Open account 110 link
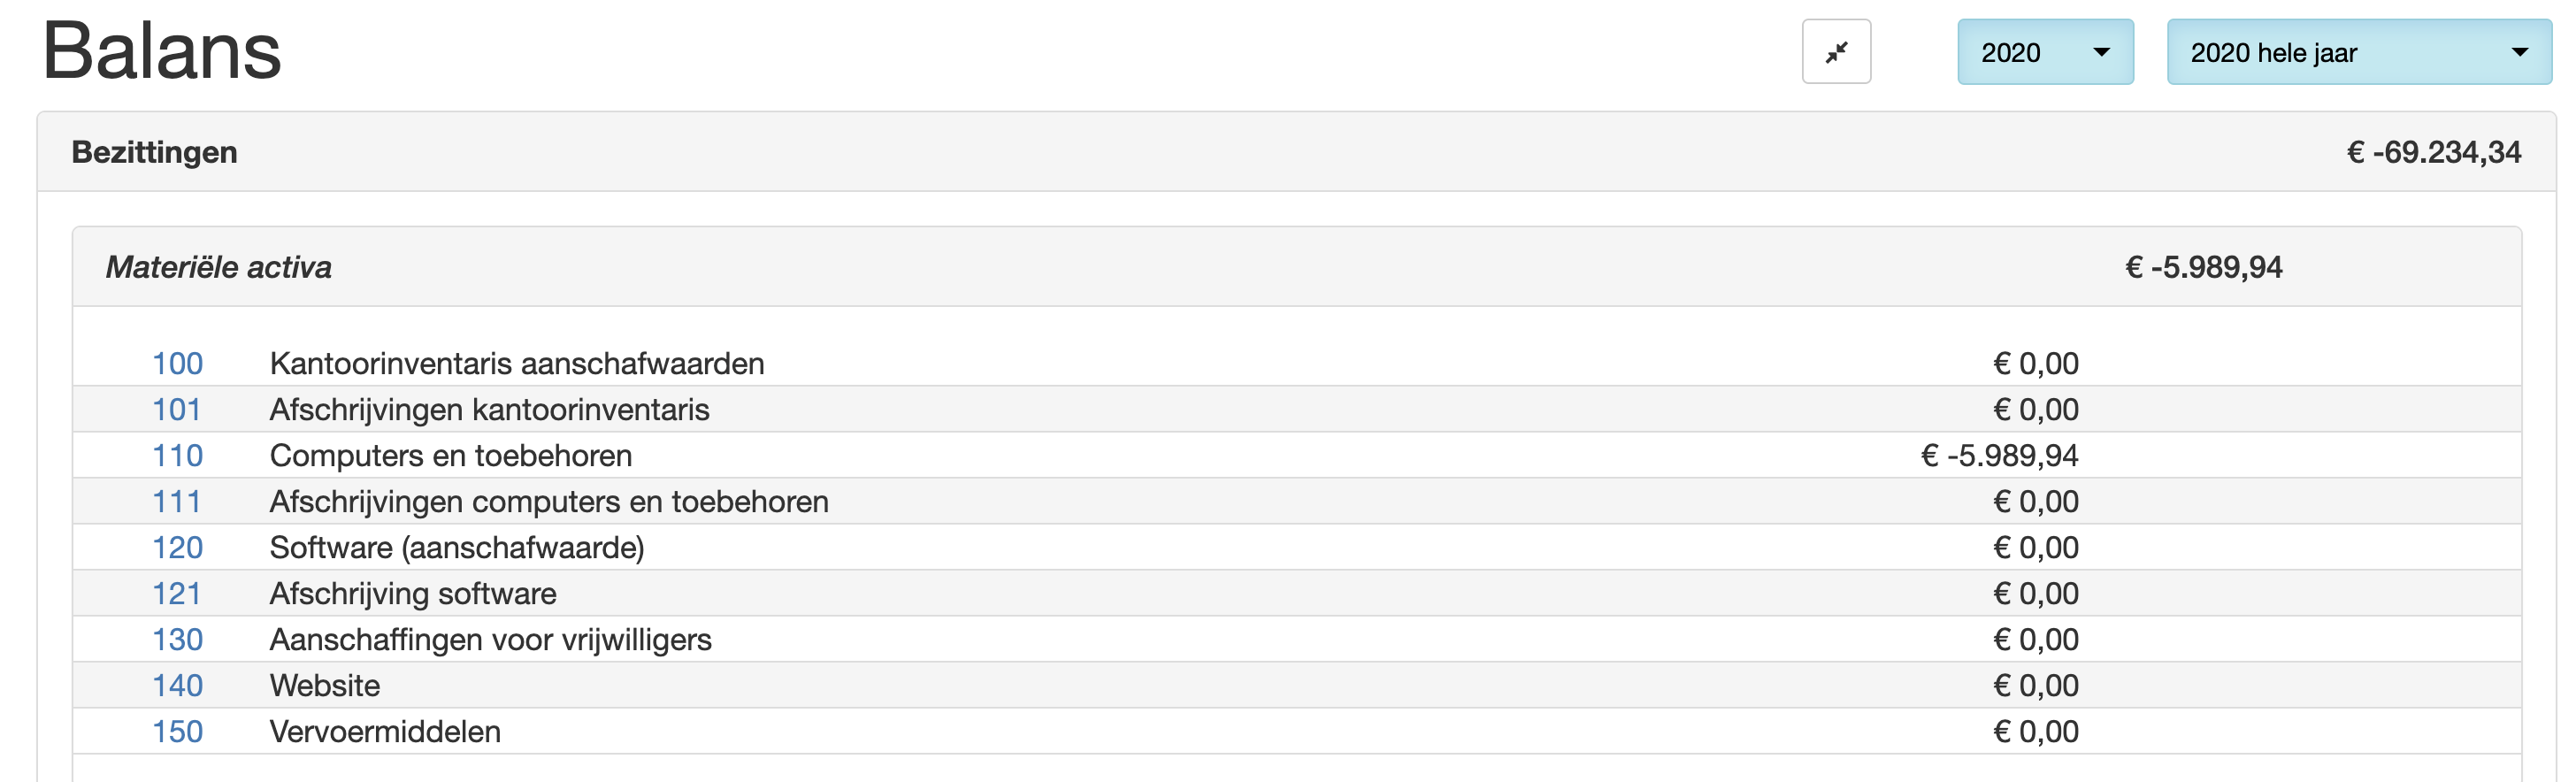The width and height of the screenshot is (2576, 782). 177,455
